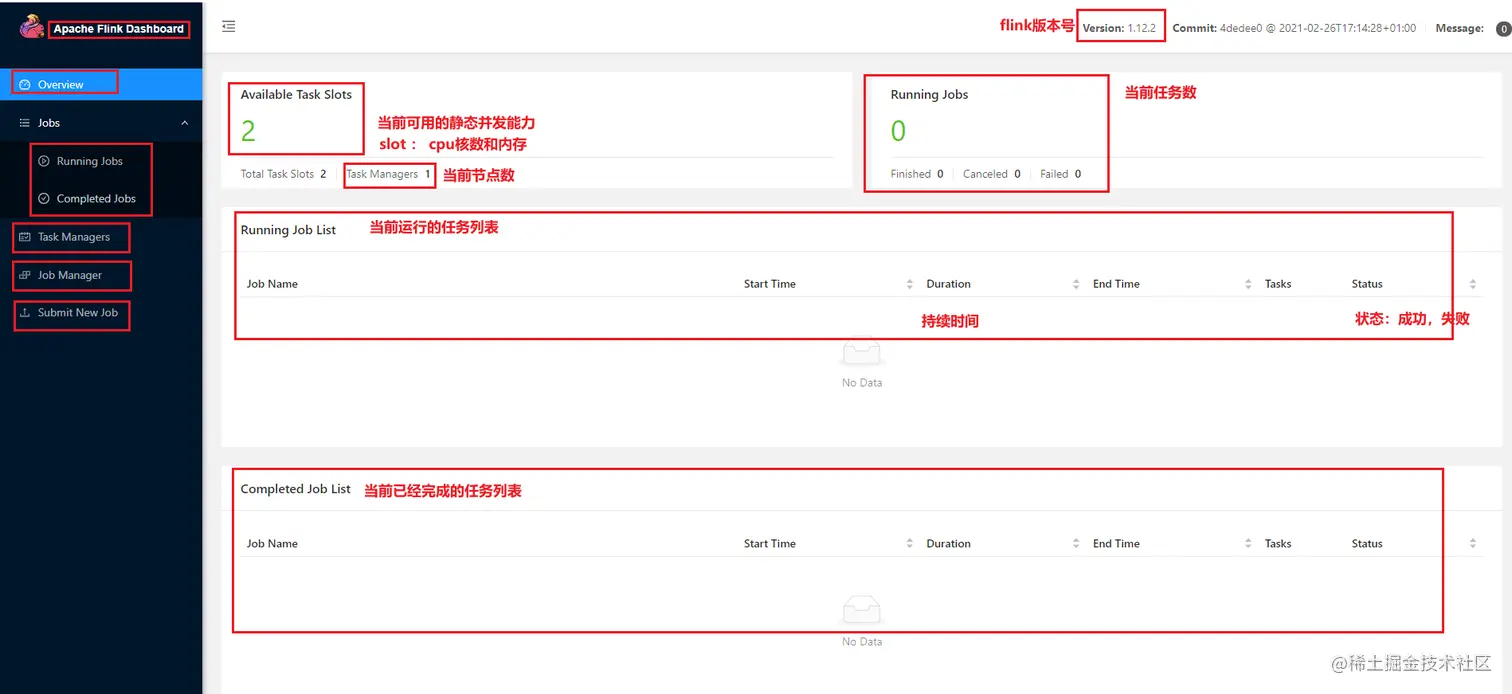1512x694 pixels.
Task: Click the Running Jobs count 0
Action: pyautogui.click(x=898, y=131)
